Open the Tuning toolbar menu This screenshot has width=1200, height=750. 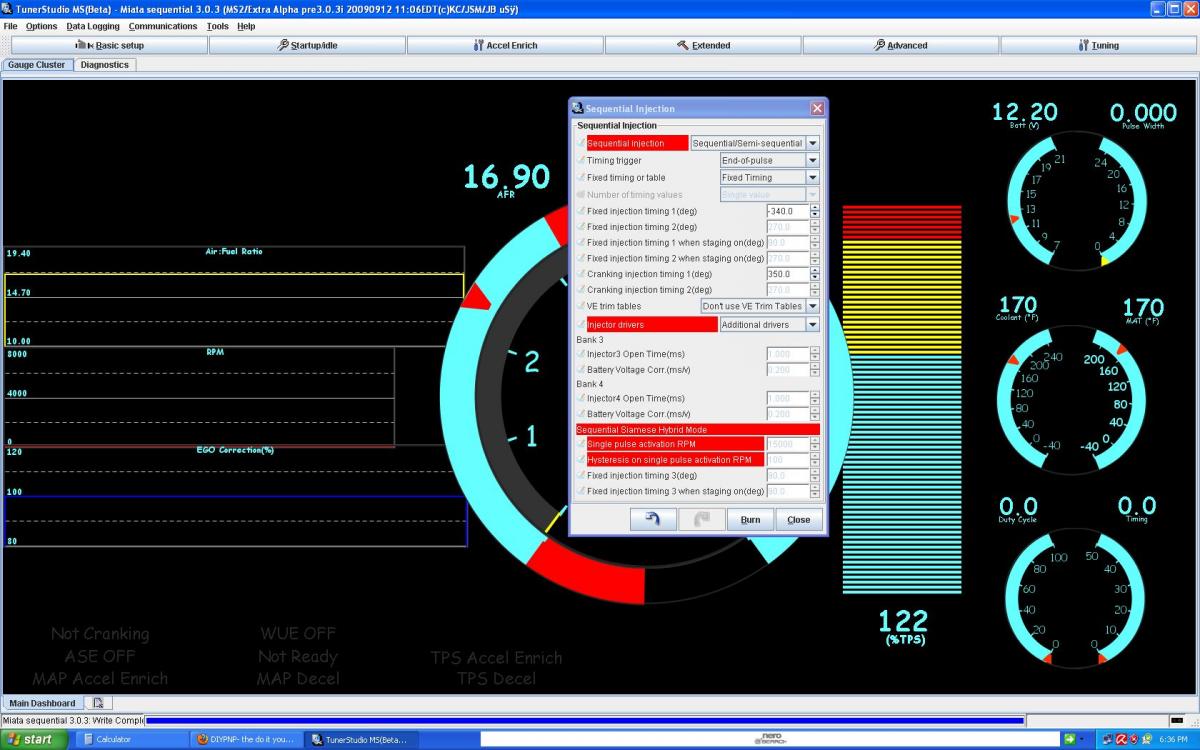1098,45
